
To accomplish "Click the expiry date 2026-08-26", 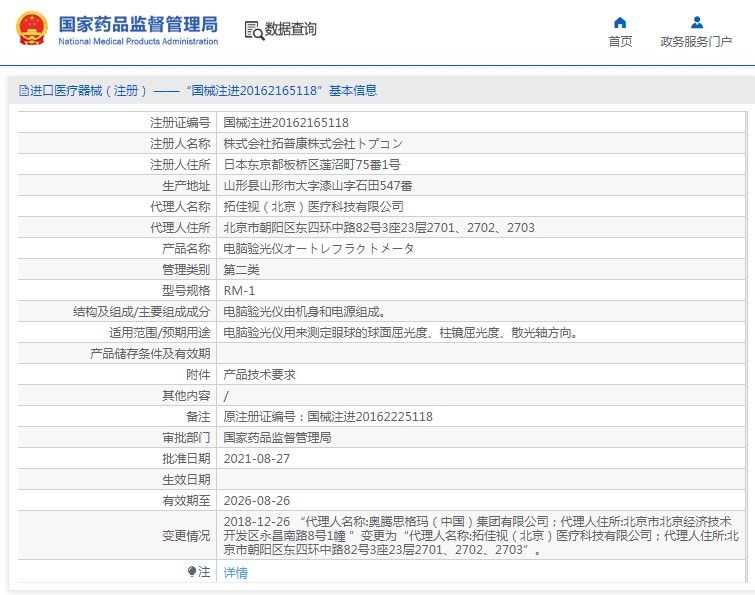I will pyautogui.click(x=256, y=500).
